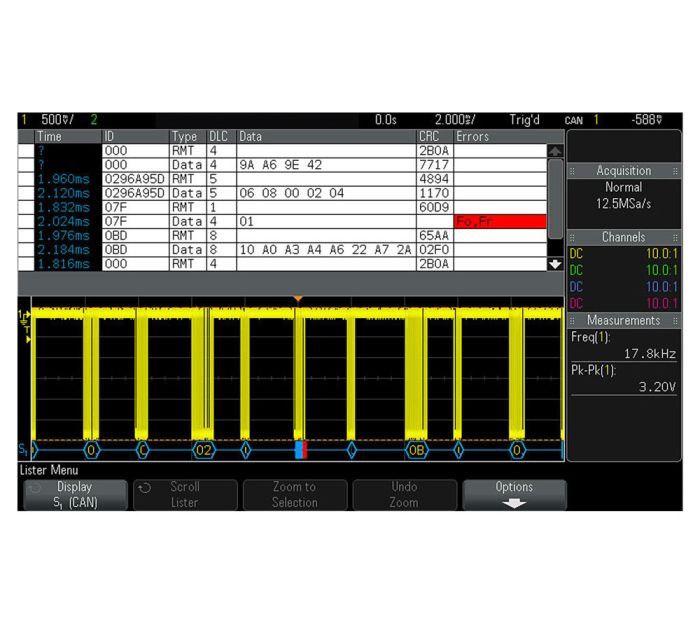Click the timebase 2.000ms/ readout
The width and height of the screenshot is (700, 640).
click(x=455, y=120)
